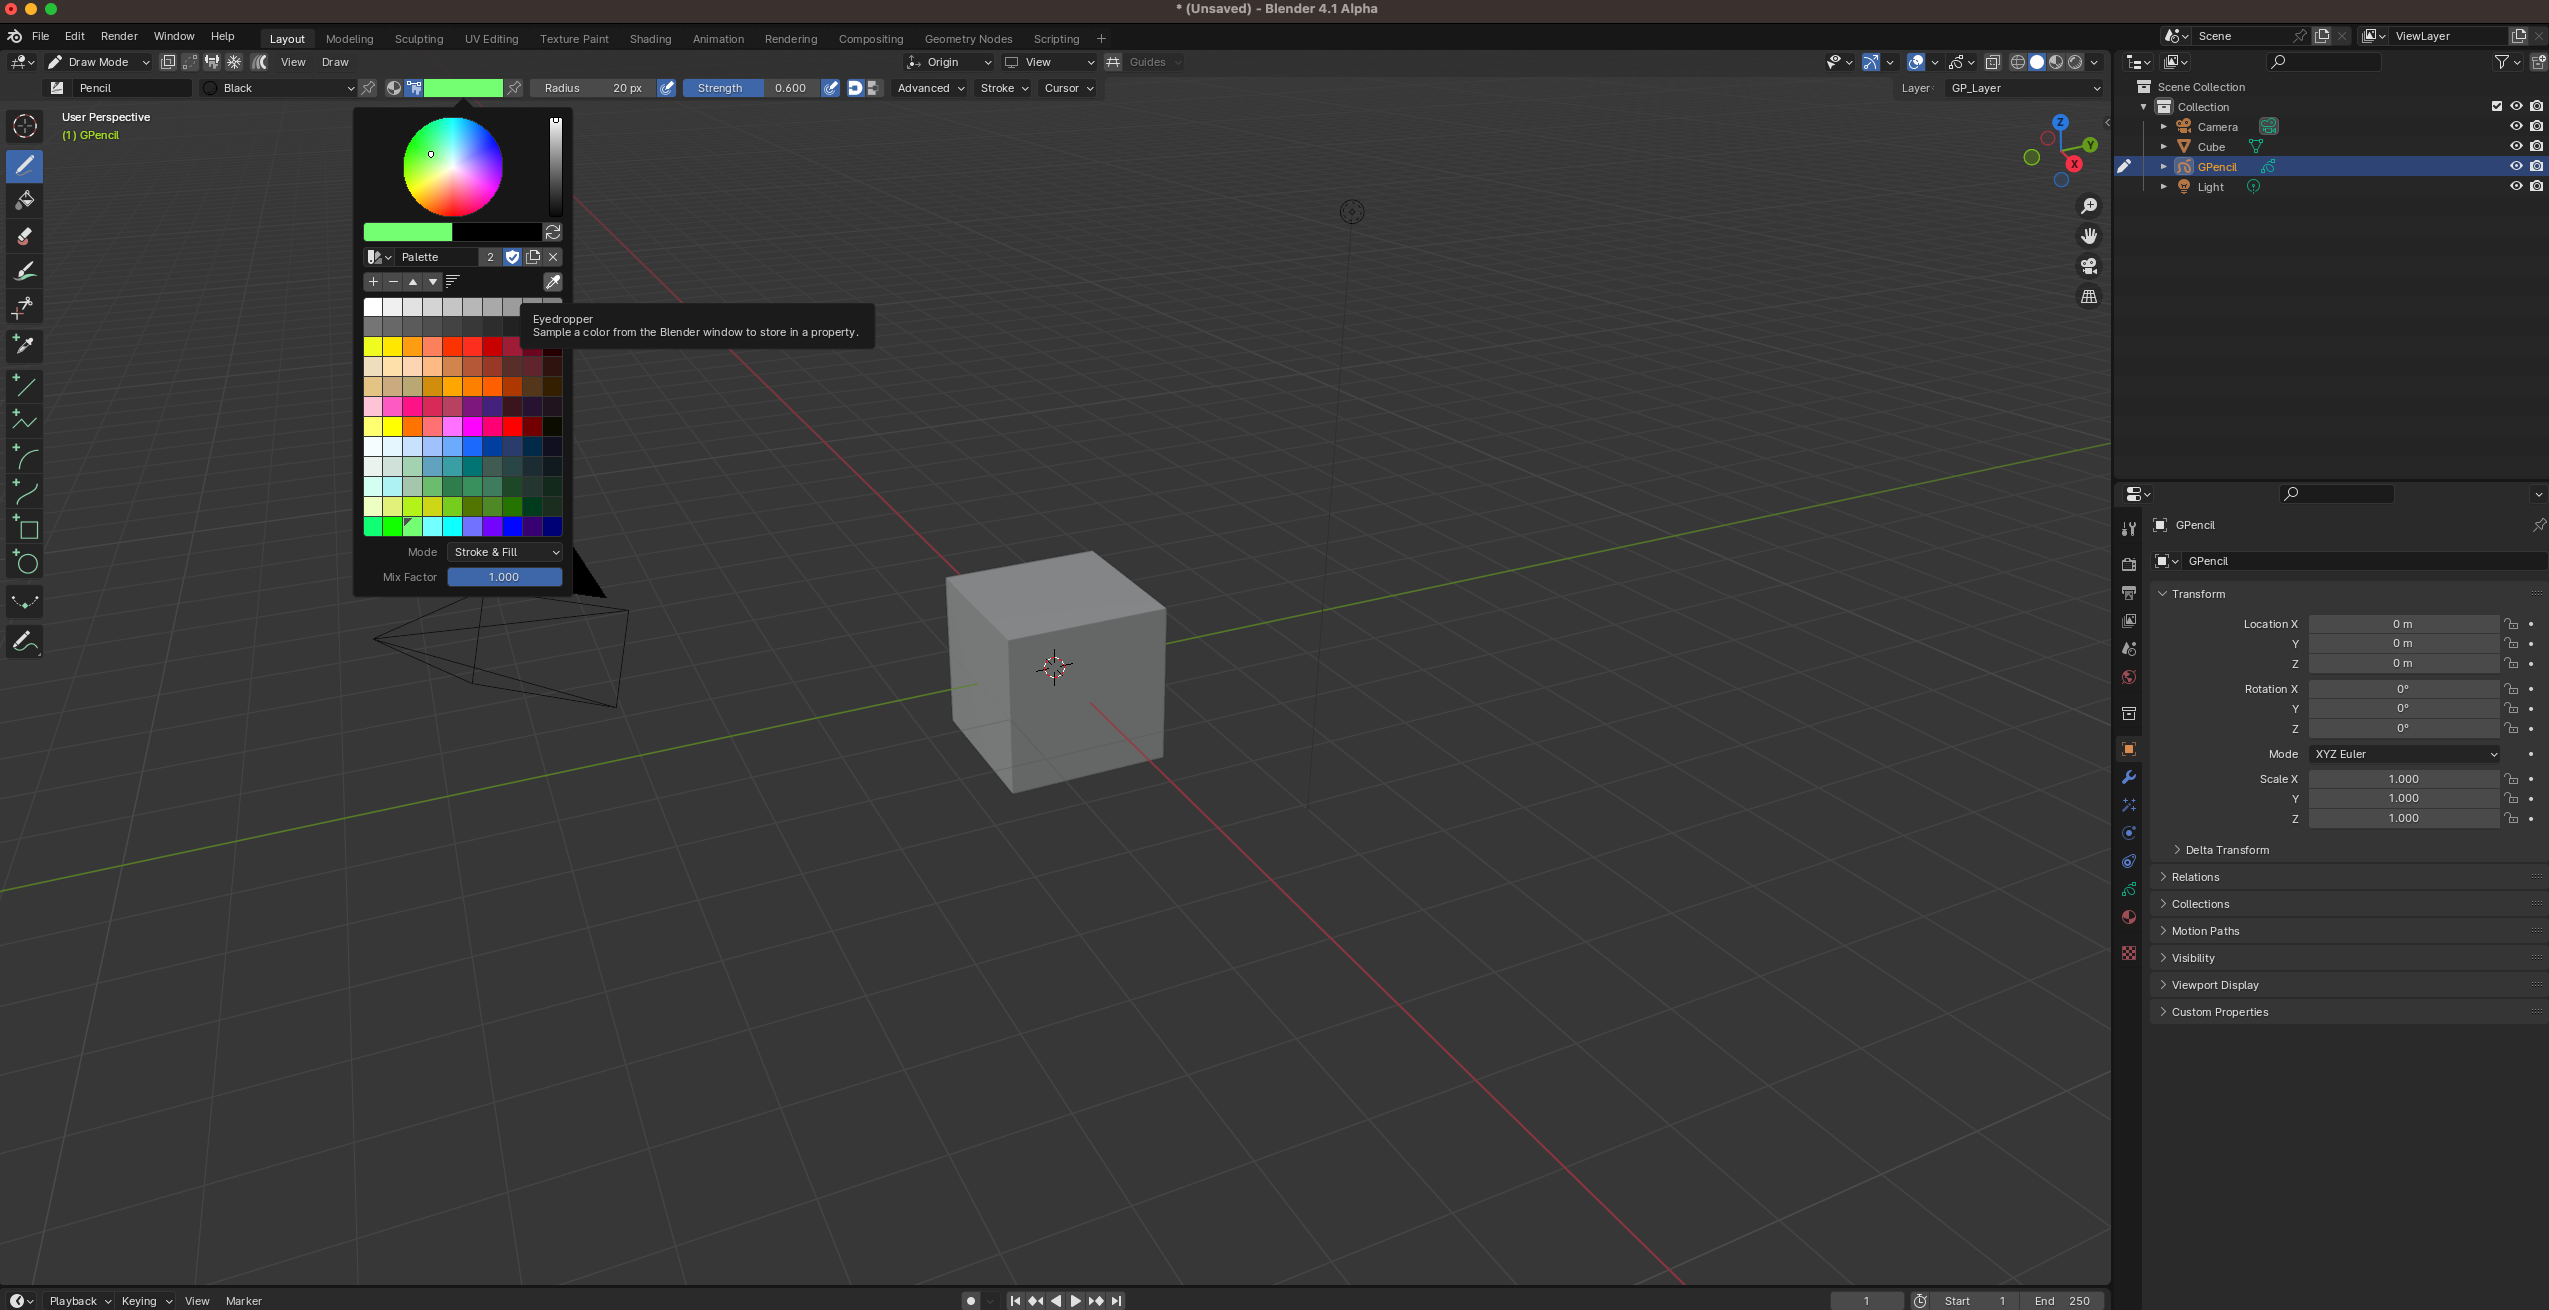Open the Render menu
2549x1310 pixels.
click(119, 36)
